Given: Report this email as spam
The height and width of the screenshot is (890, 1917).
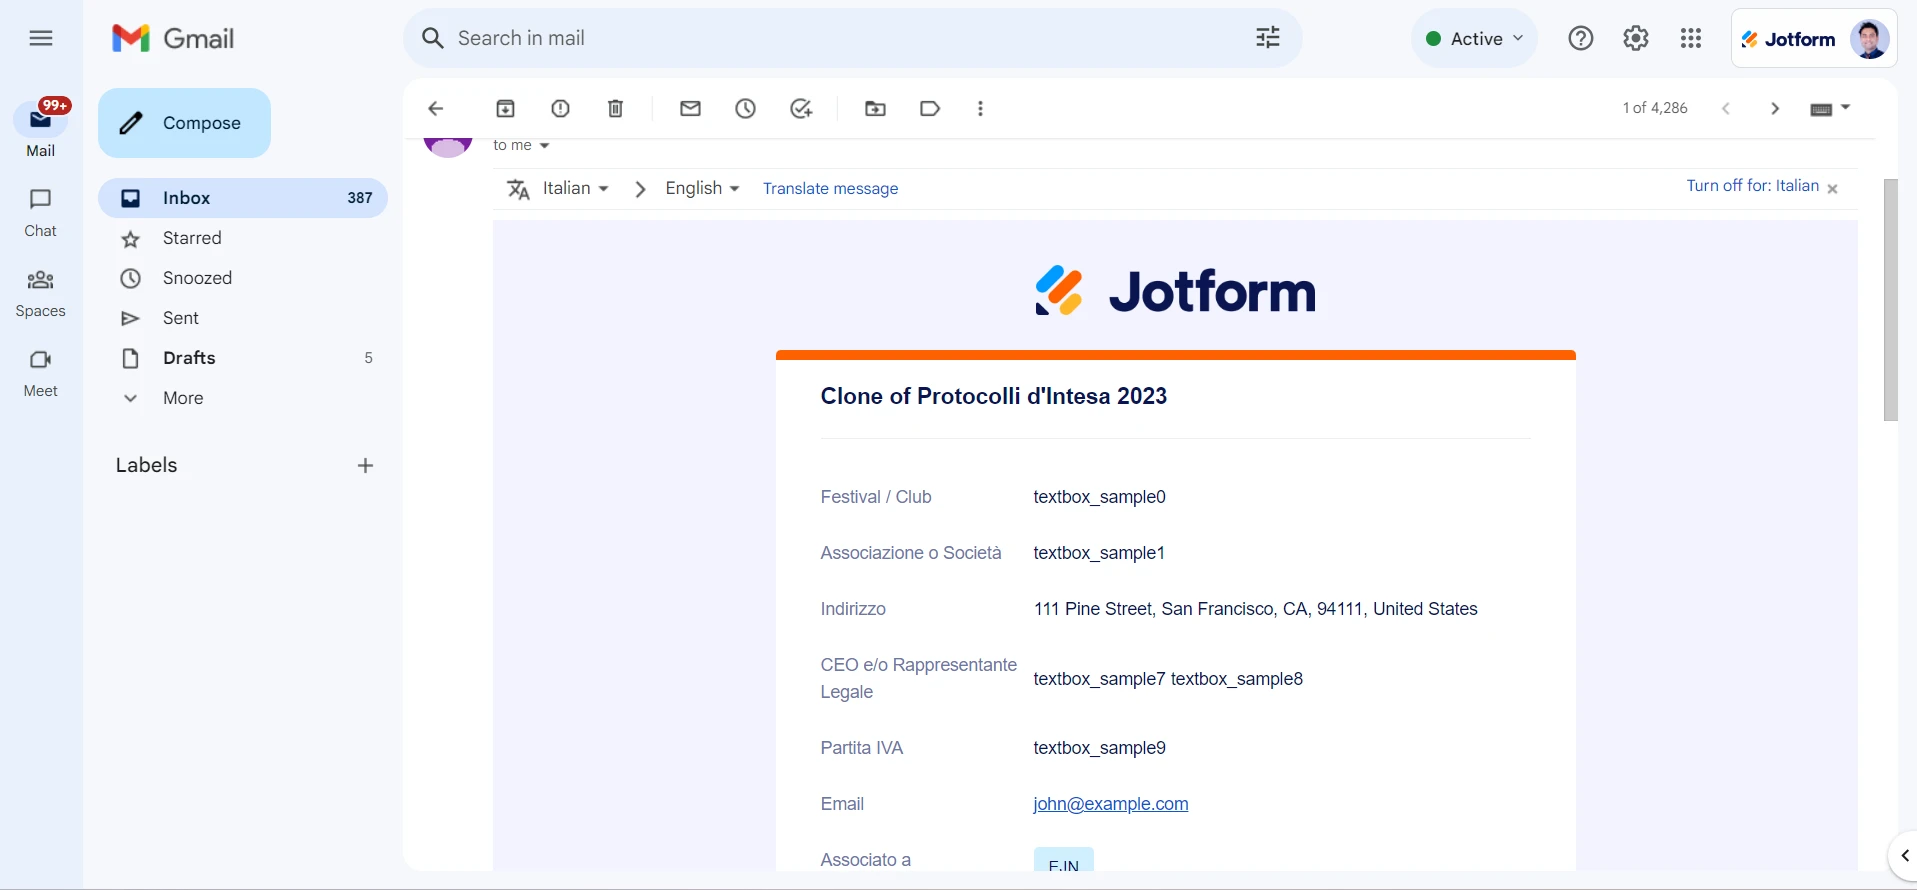Looking at the screenshot, I should (561, 109).
